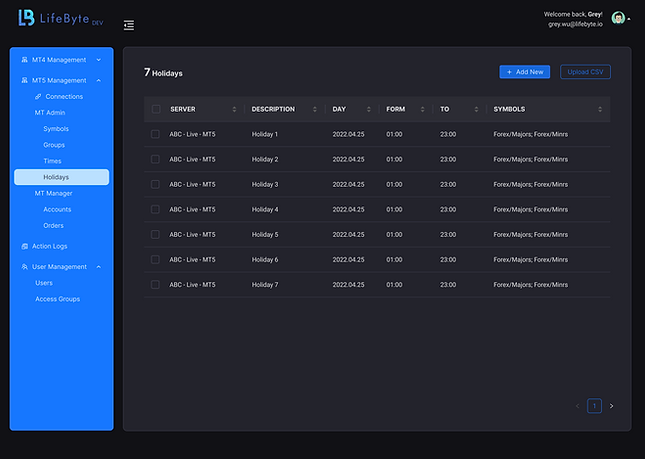
Task: Expand the MT4 Management chevron
Action: coord(99,60)
